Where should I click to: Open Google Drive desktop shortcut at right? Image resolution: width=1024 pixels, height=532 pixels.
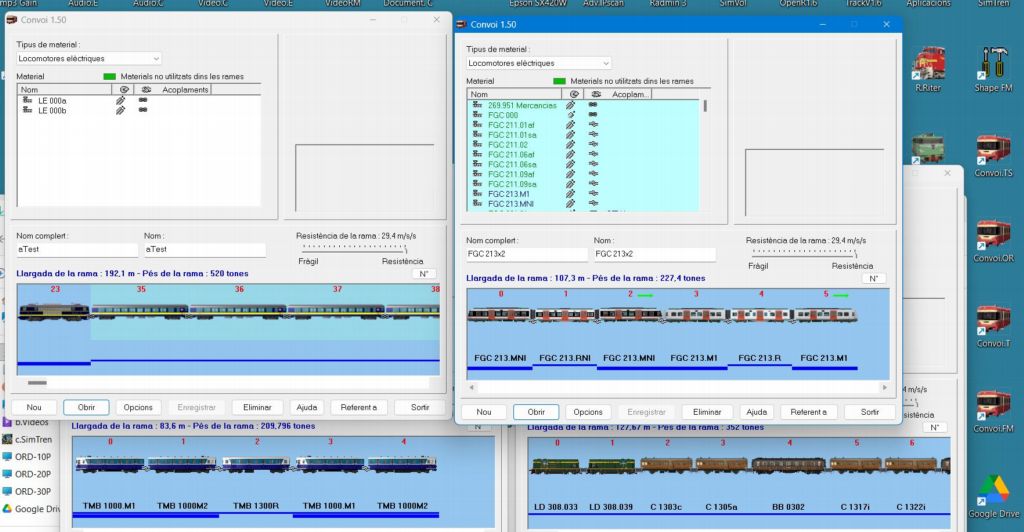(993, 496)
